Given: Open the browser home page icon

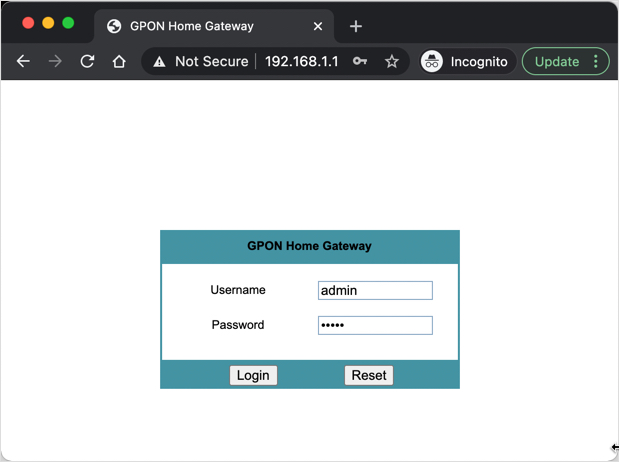Looking at the screenshot, I should click(x=119, y=61).
